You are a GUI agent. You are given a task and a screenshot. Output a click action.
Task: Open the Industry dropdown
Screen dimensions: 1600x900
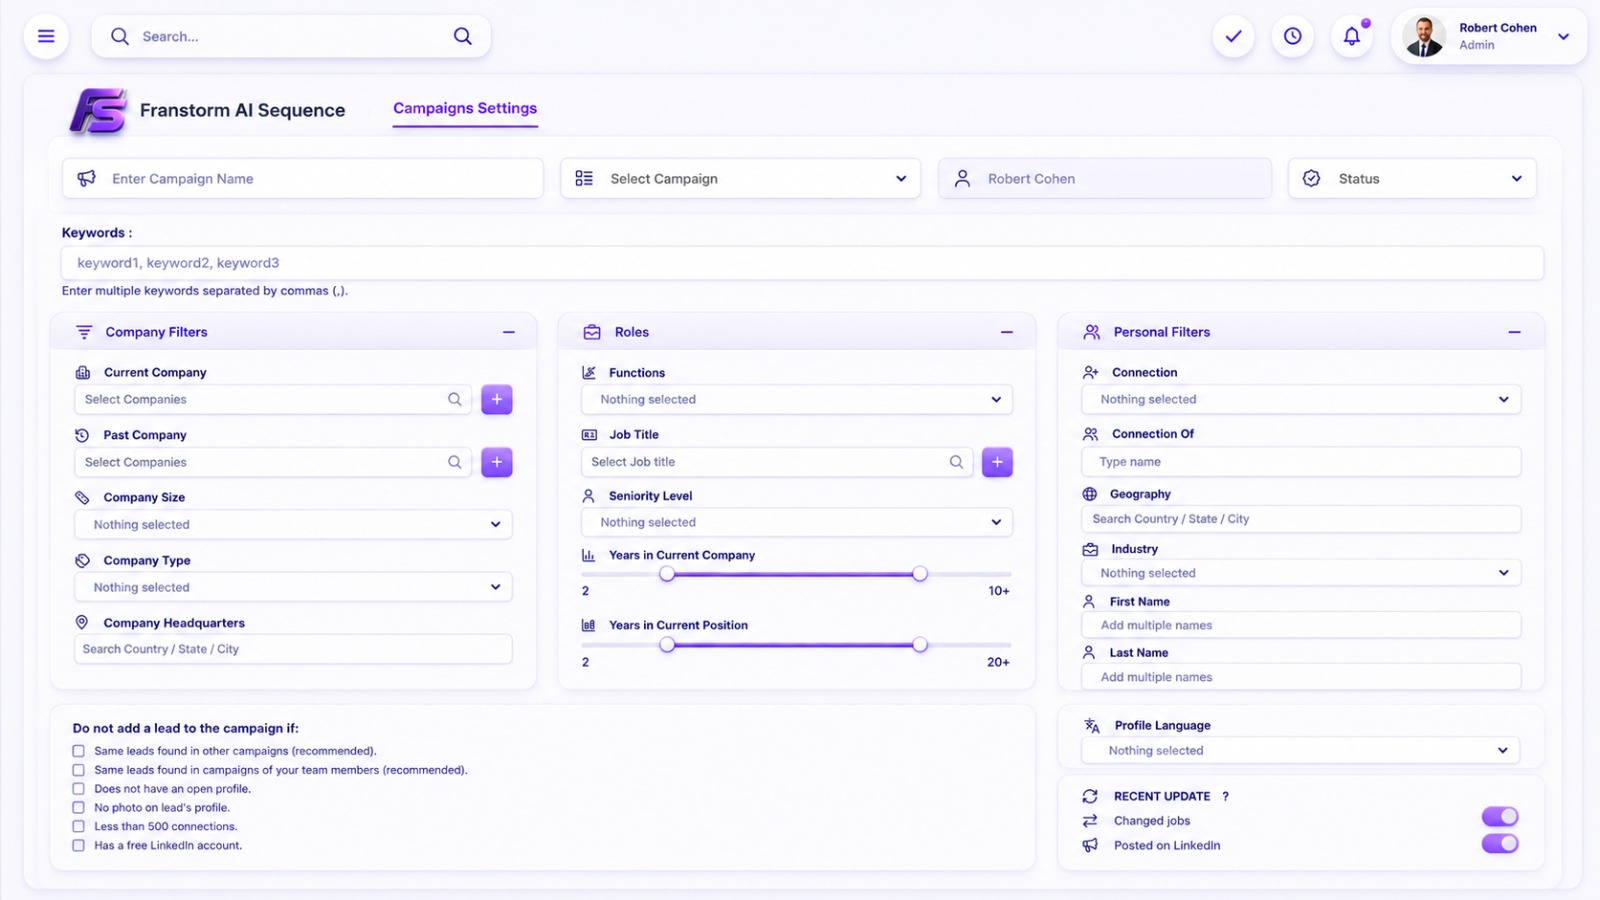pyautogui.click(x=1301, y=573)
